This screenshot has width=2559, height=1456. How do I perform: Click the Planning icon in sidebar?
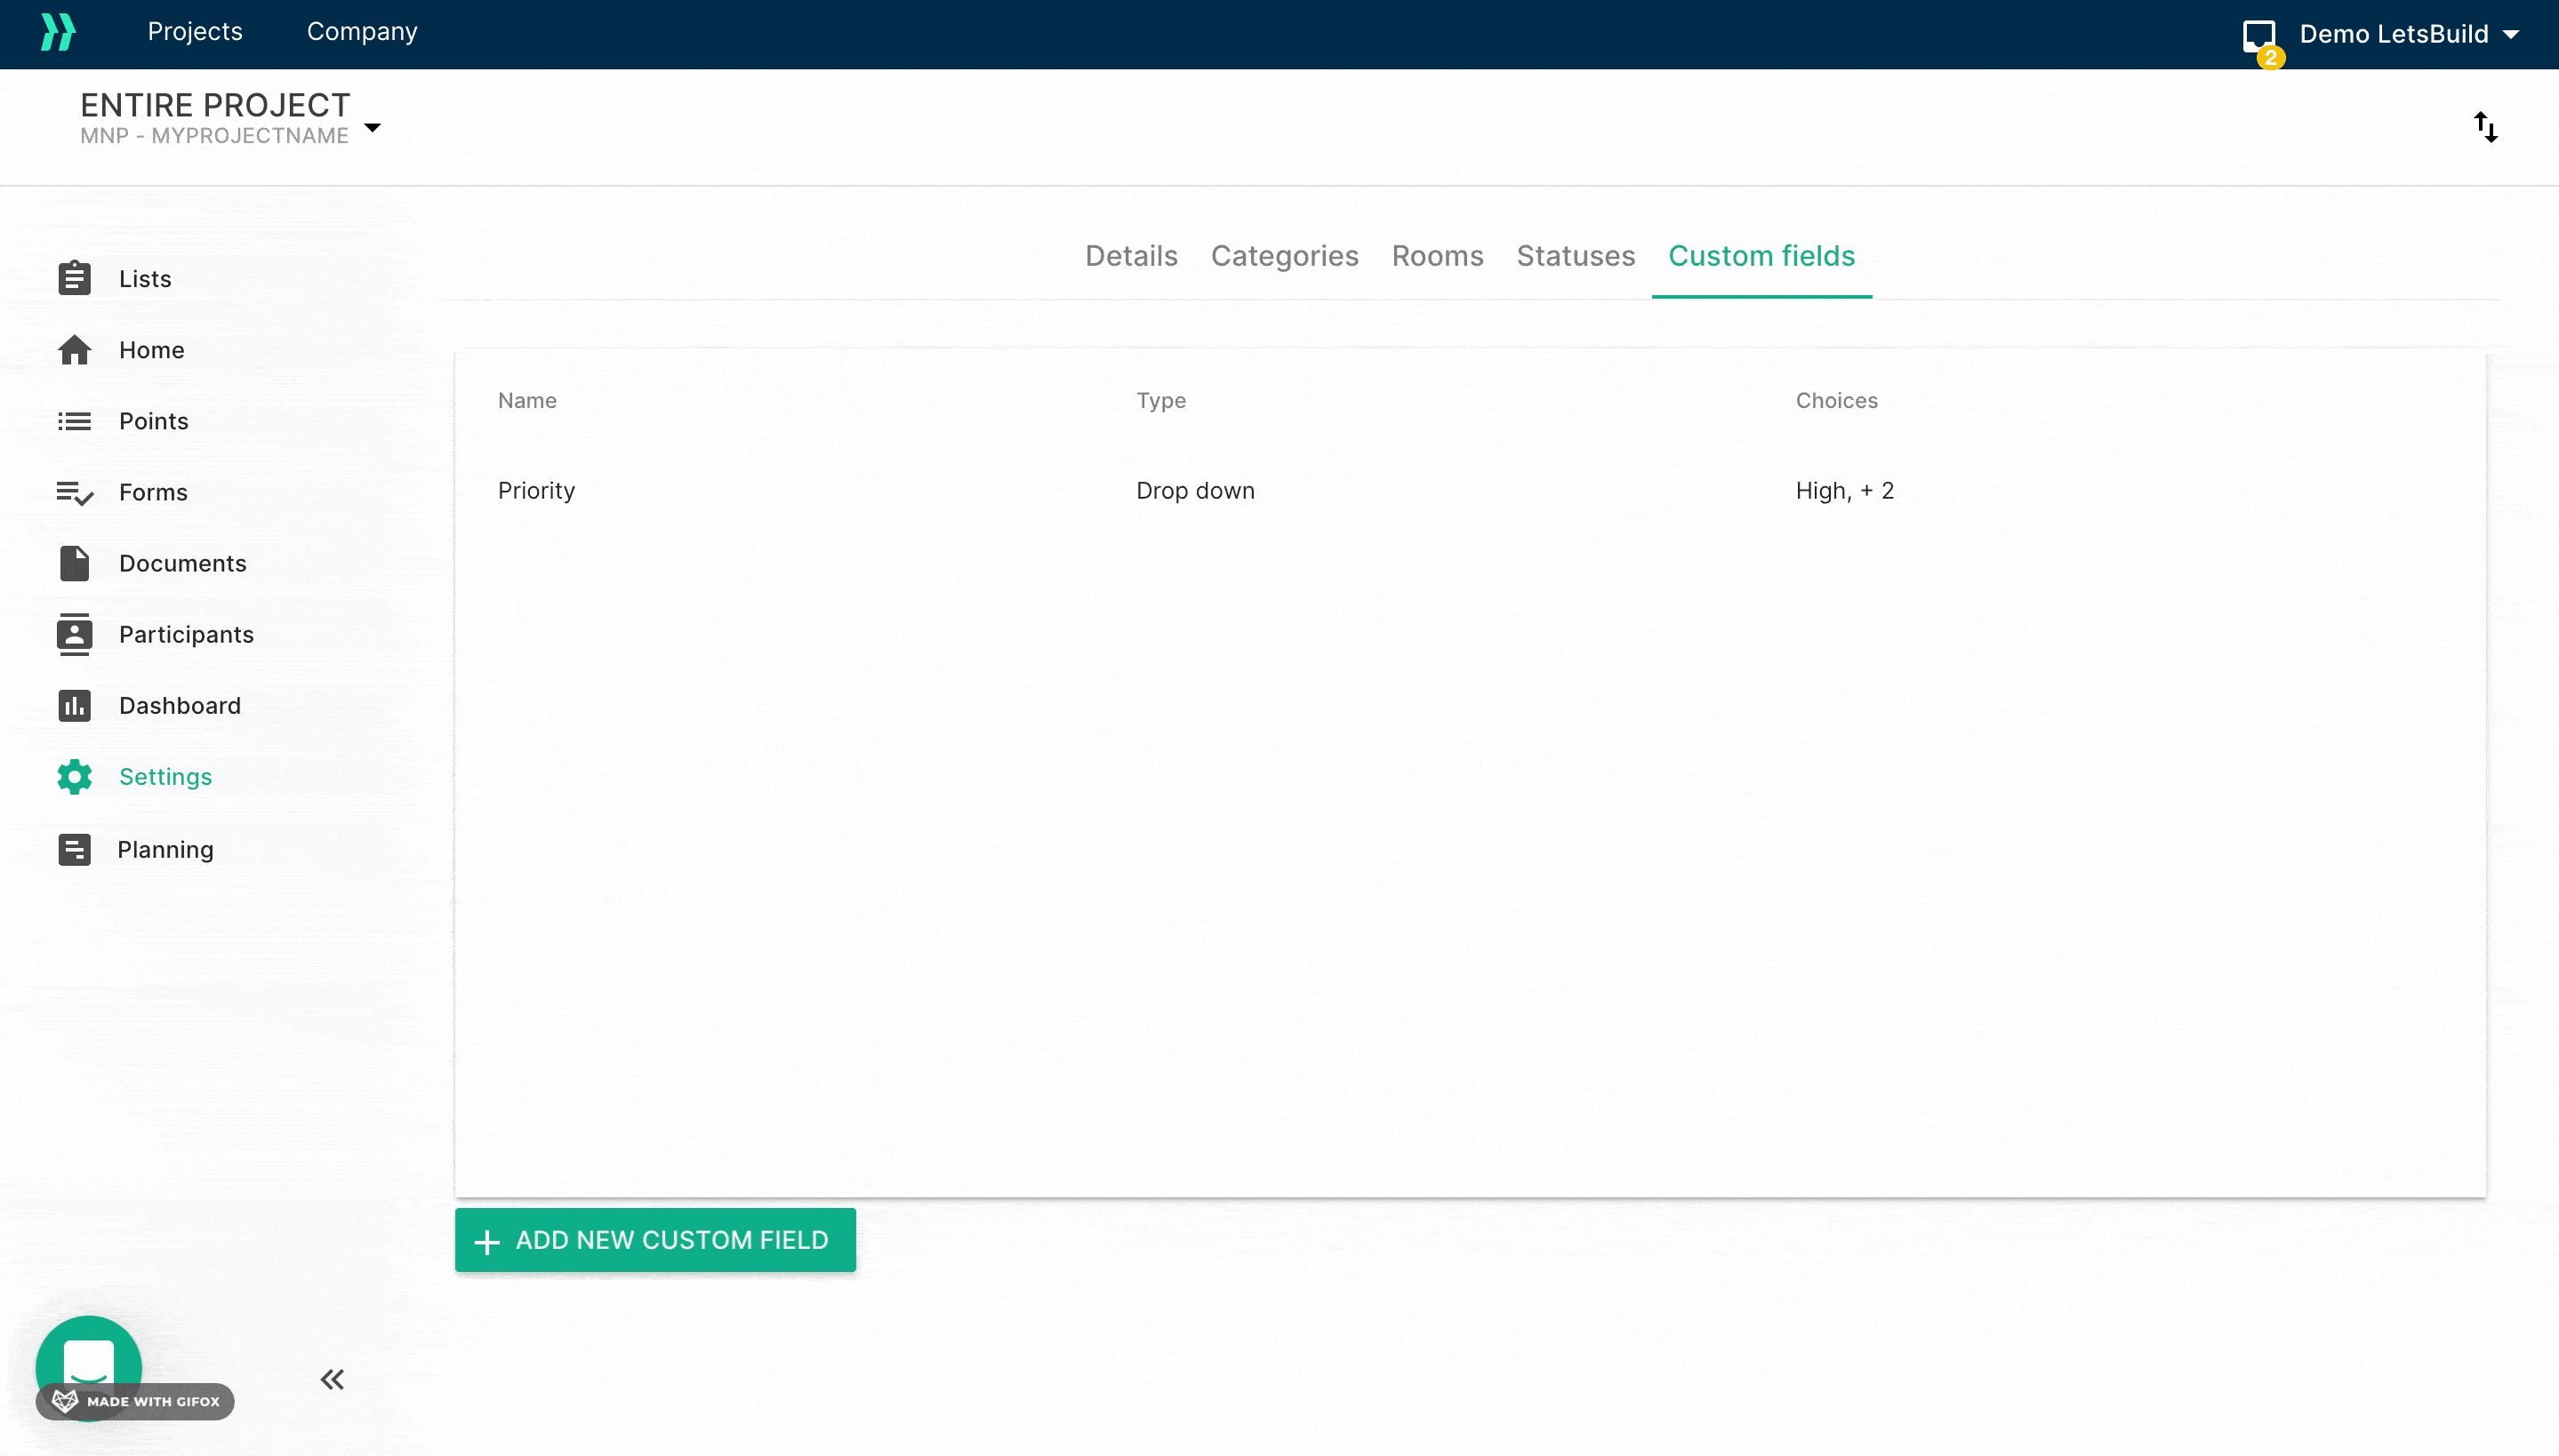(74, 849)
